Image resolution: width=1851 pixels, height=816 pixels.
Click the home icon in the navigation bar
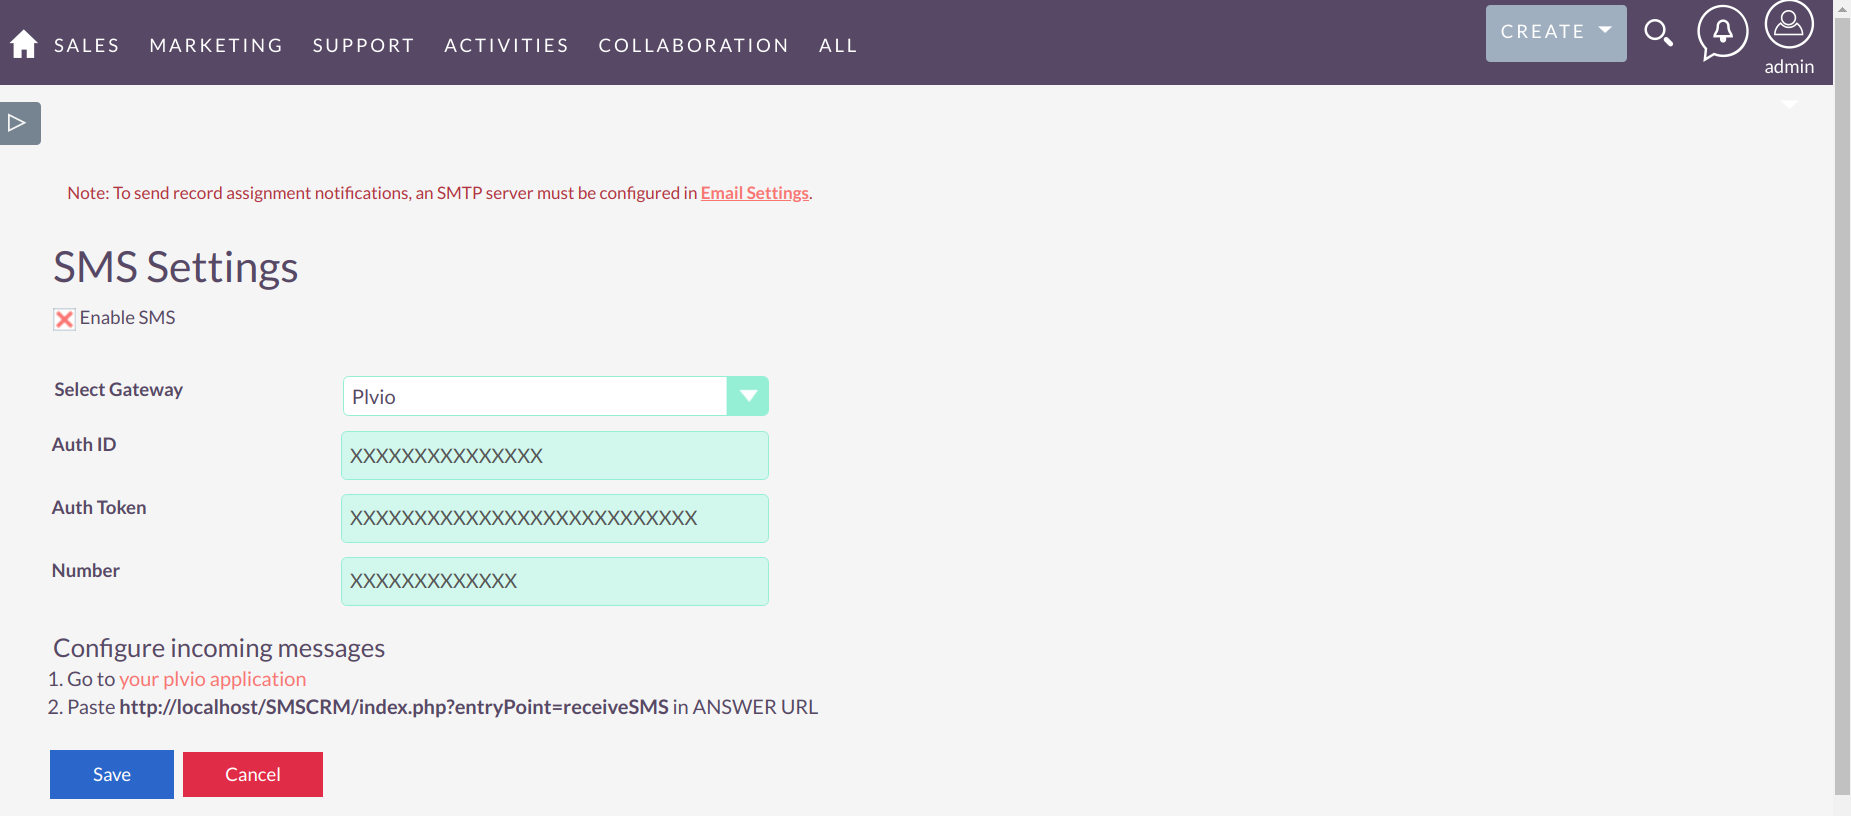point(23,43)
